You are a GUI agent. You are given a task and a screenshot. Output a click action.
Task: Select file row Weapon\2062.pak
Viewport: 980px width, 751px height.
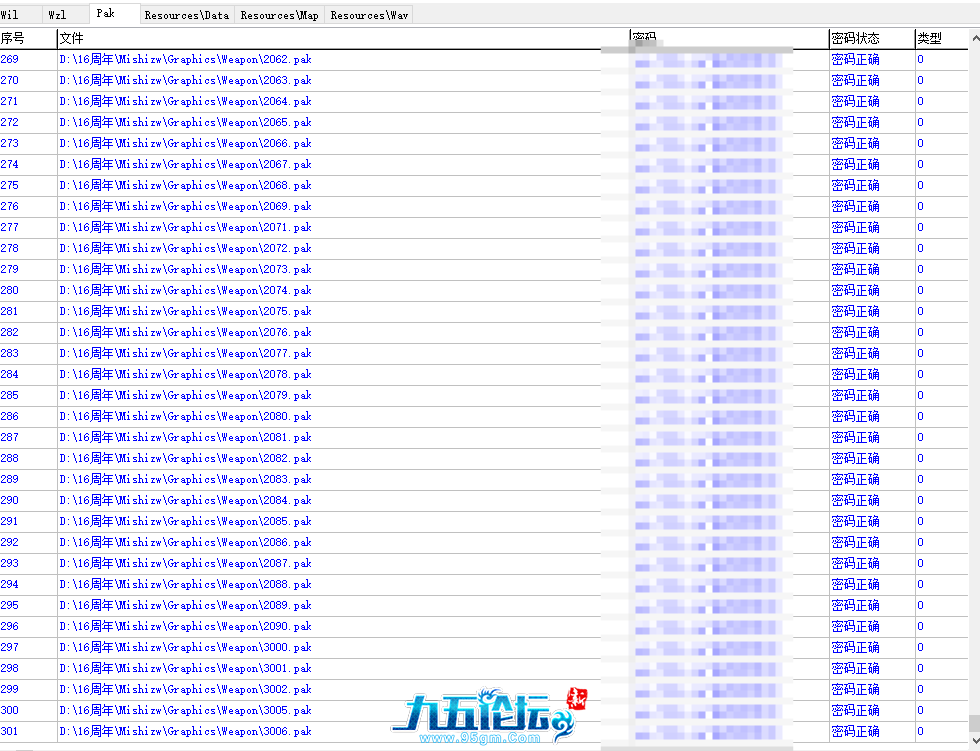(x=484, y=59)
